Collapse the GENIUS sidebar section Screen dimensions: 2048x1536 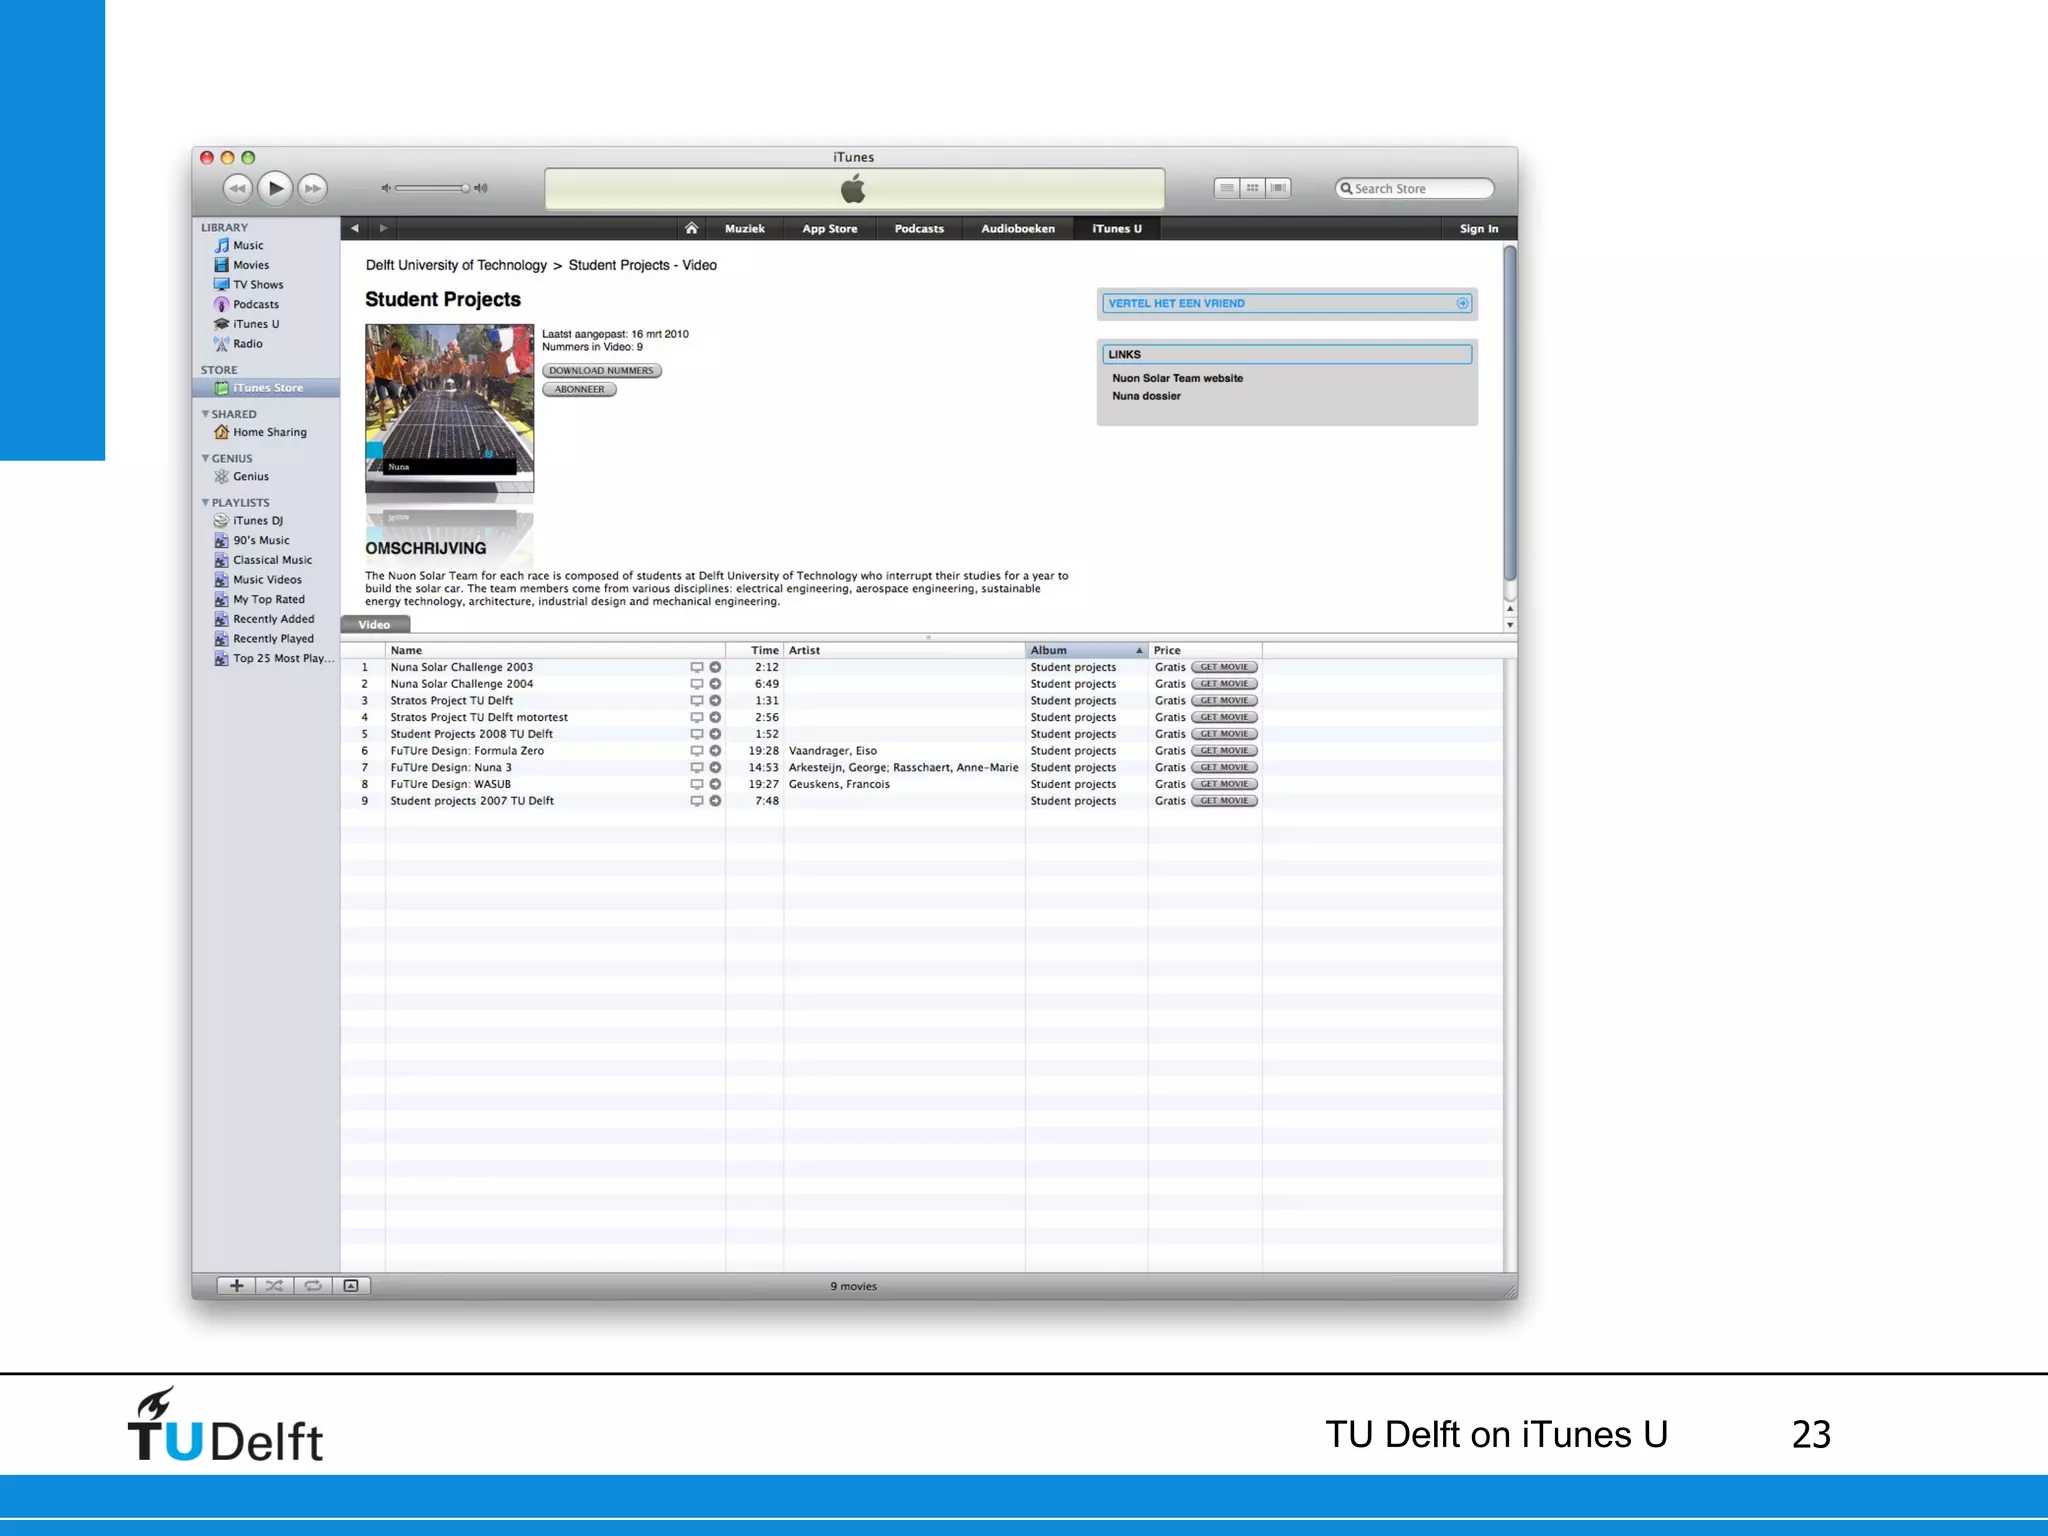[x=205, y=459]
